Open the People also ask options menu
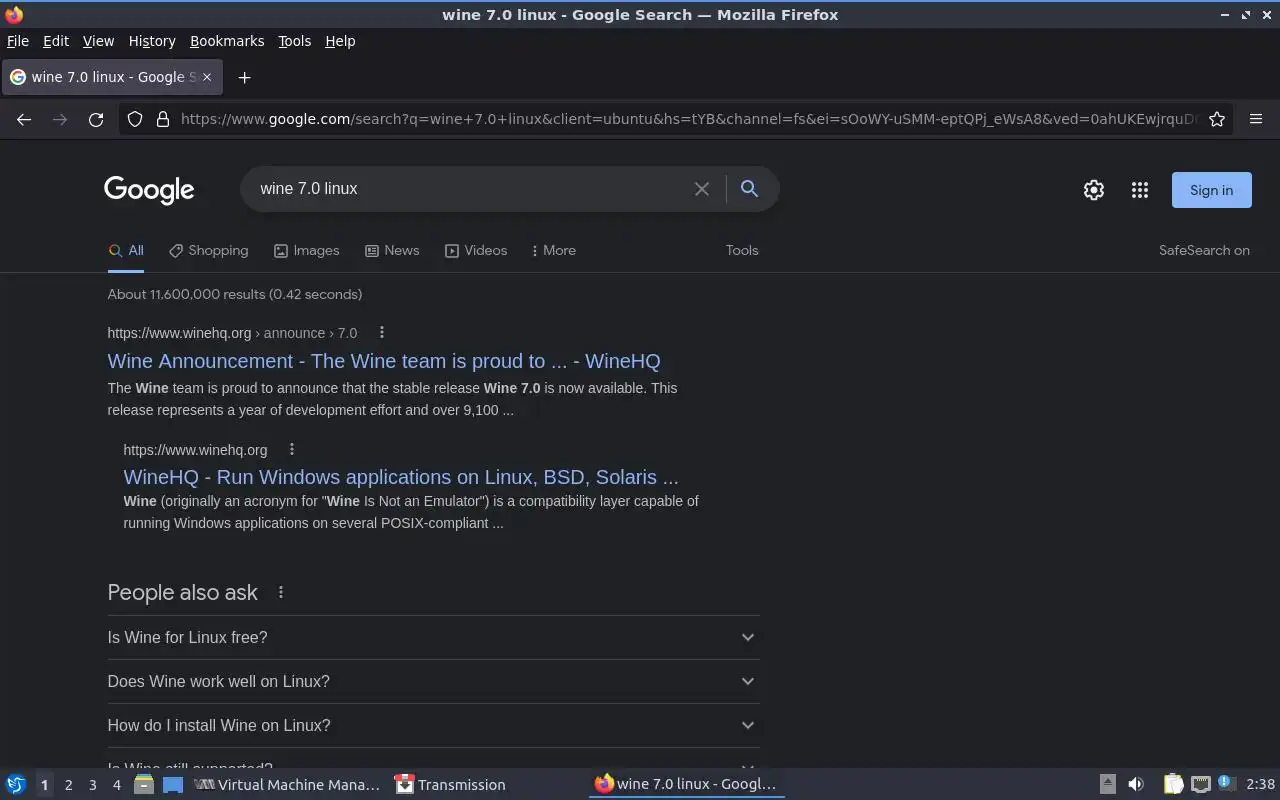The image size is (1280, 800). [281, 593]
